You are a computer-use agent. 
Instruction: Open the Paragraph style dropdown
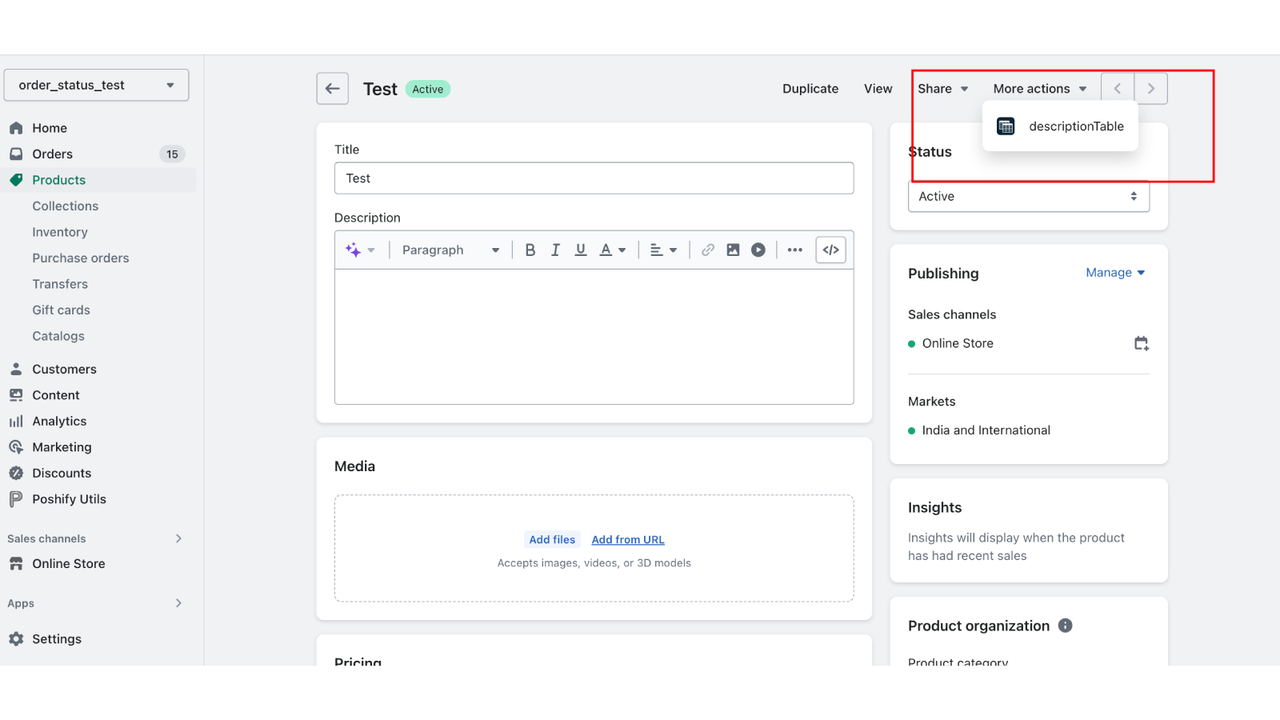coord(449,249)
